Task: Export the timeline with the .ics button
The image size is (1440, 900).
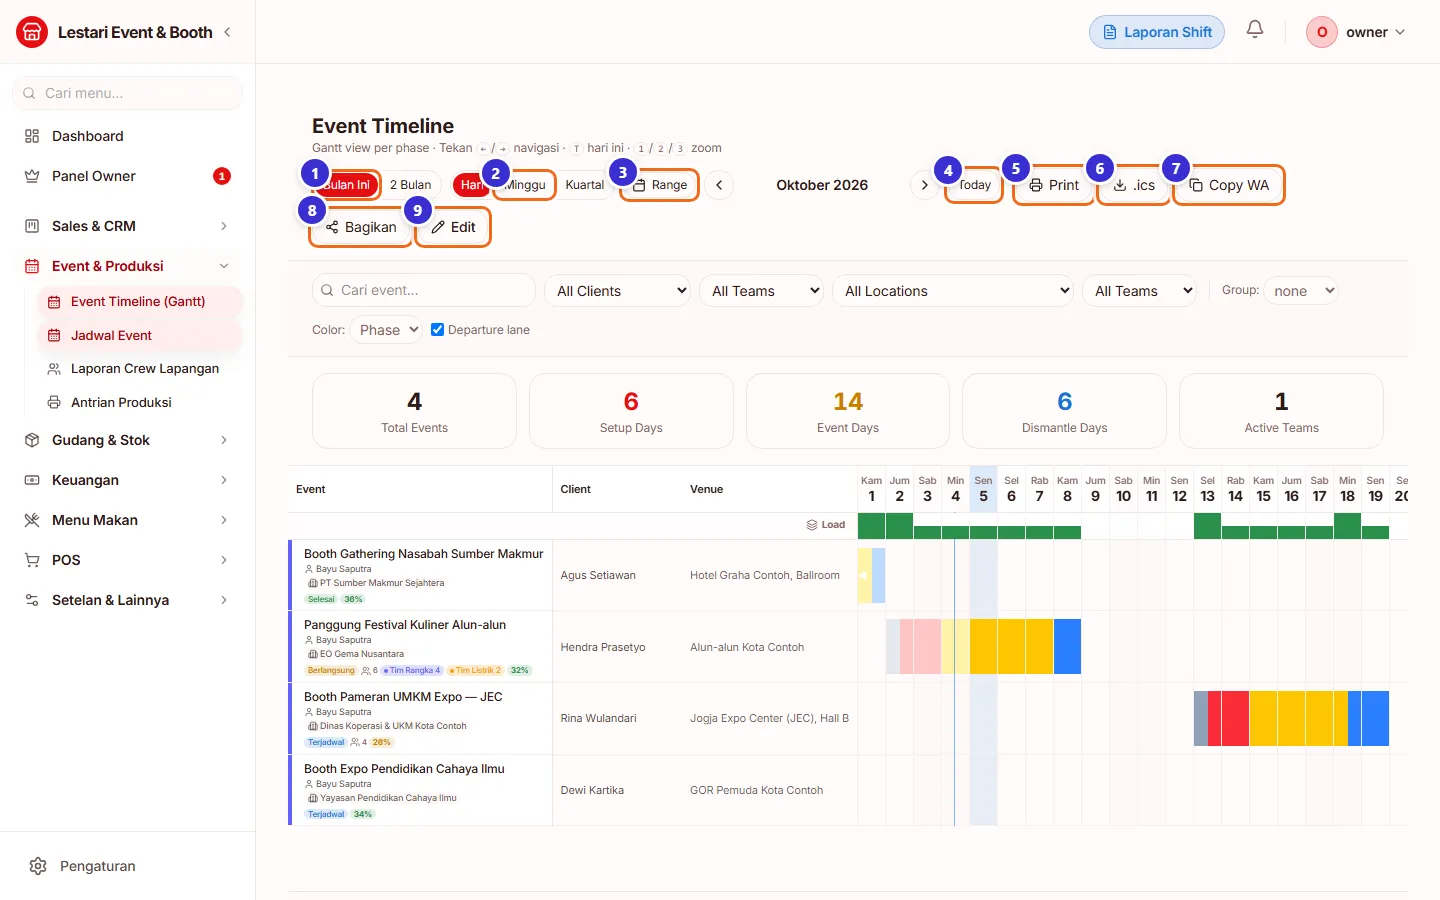Action: point(1134,185)
